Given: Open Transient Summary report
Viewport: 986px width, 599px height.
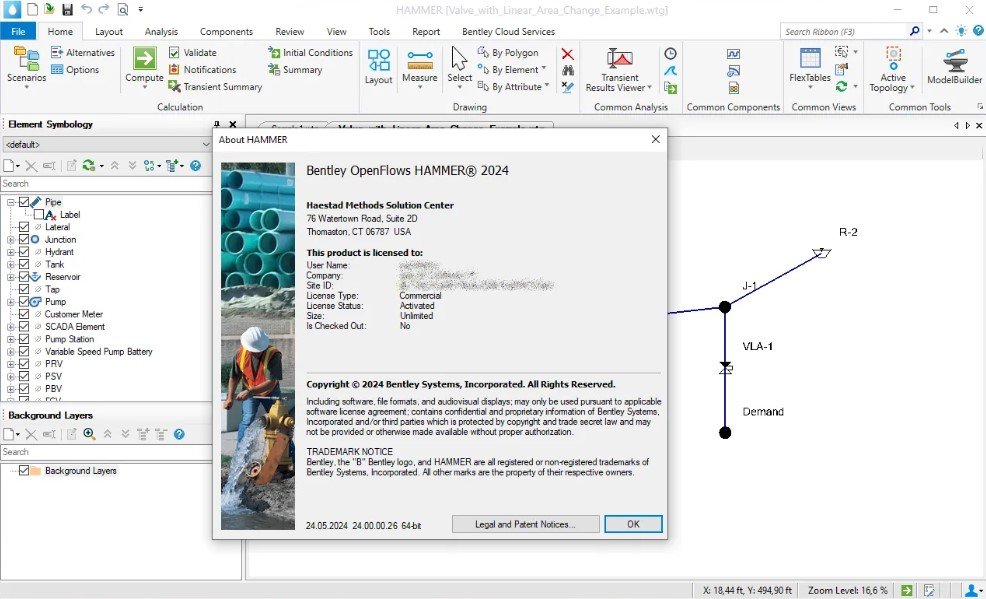Looking at the screenshot, I should coord(215,87).
